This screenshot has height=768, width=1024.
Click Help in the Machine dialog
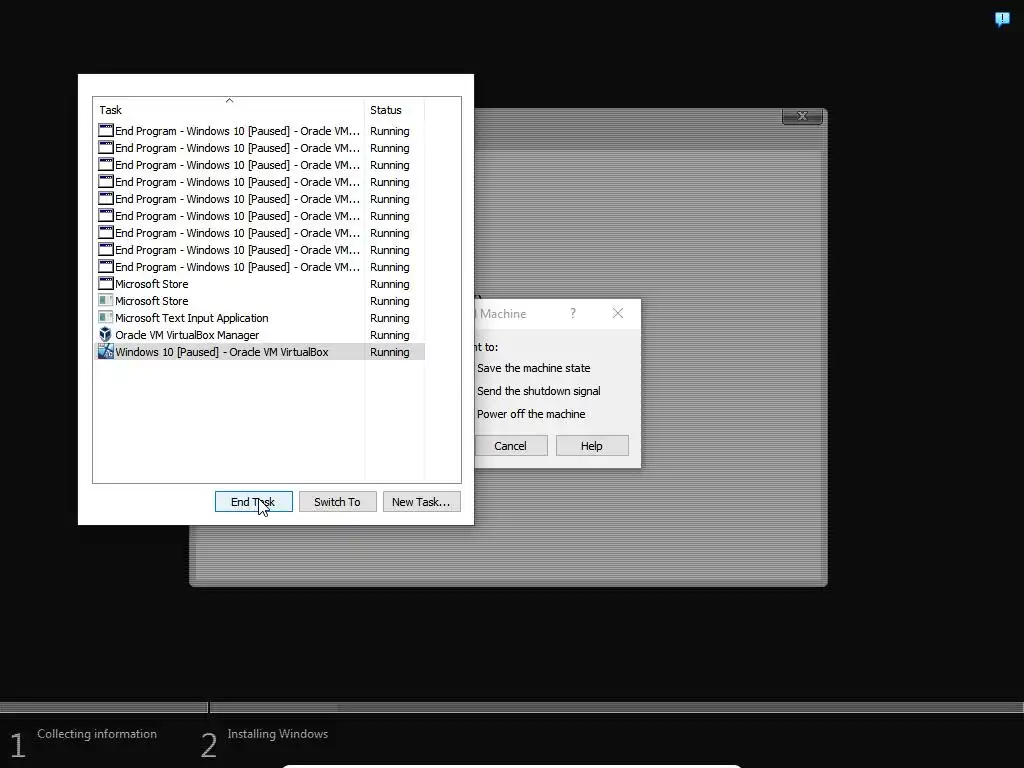click(592, 445)
